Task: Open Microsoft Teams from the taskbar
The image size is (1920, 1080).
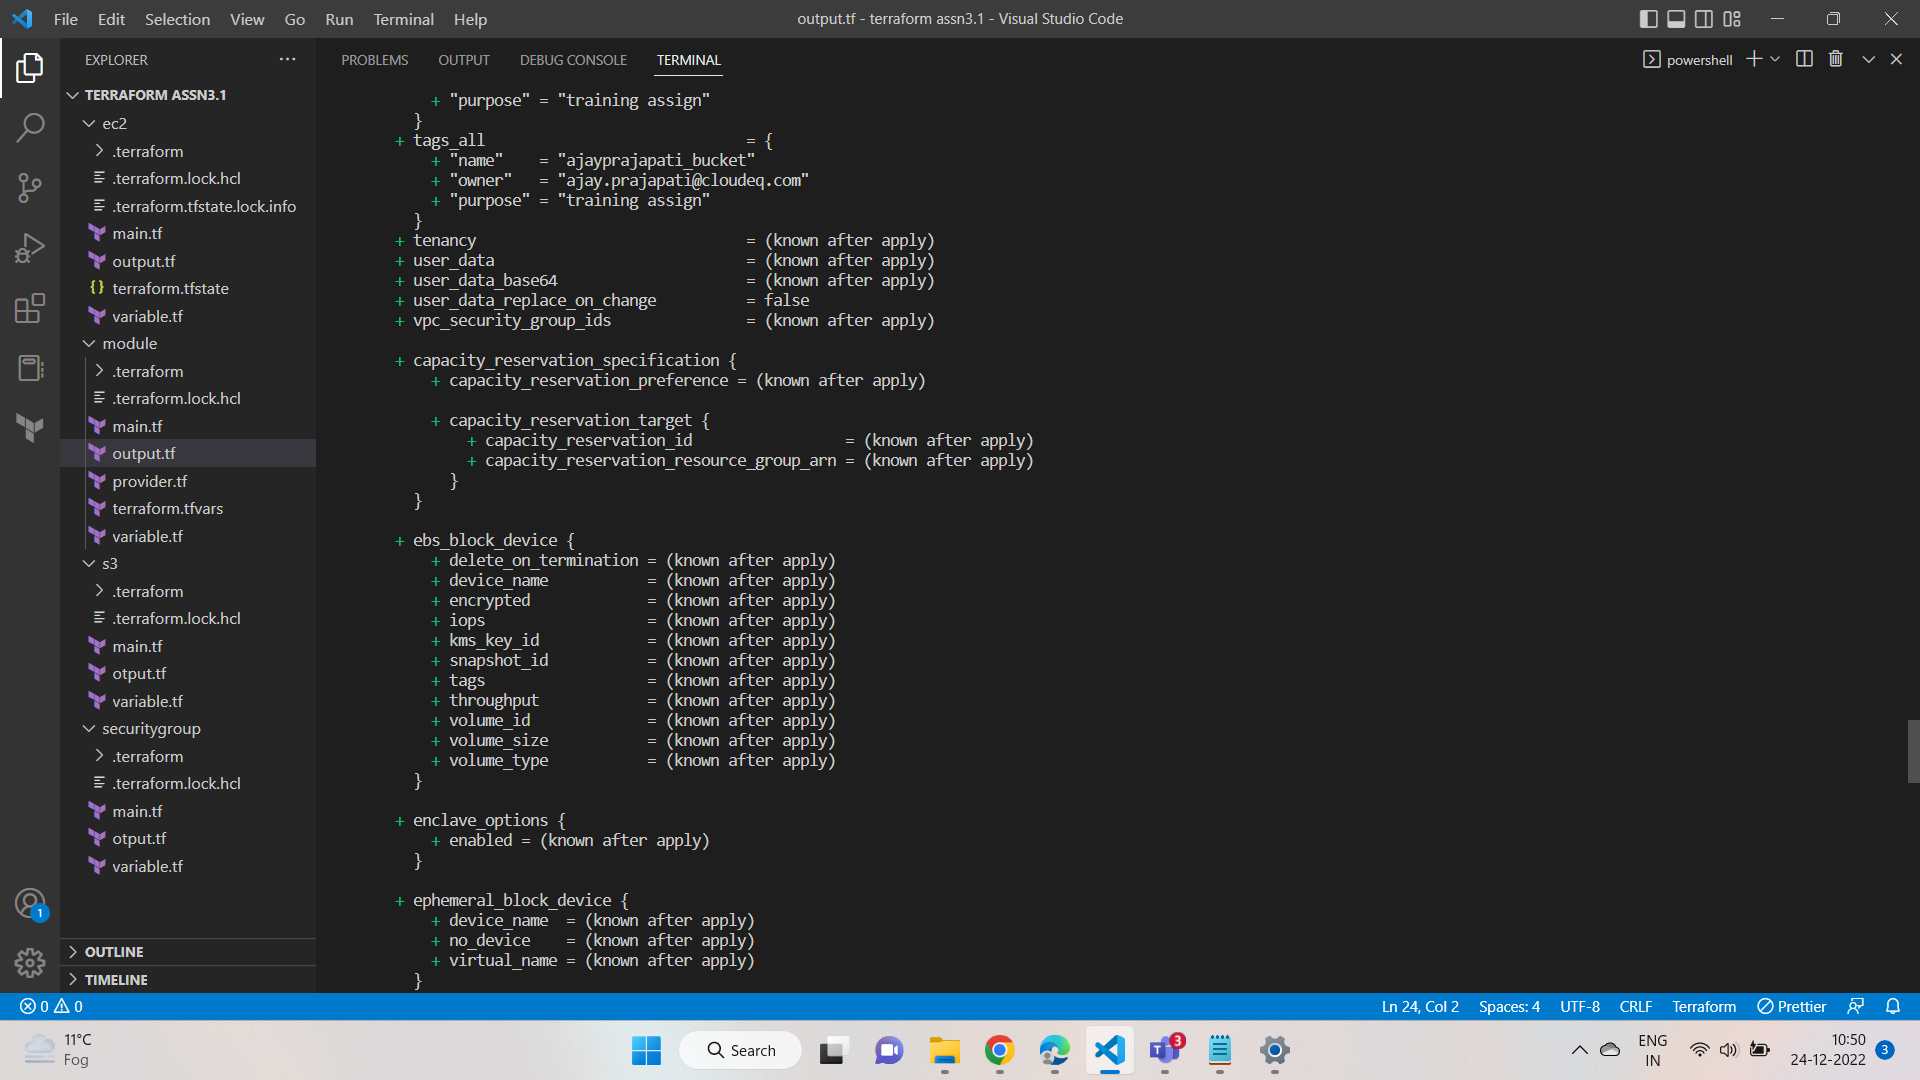Action: (1165, 1050)
